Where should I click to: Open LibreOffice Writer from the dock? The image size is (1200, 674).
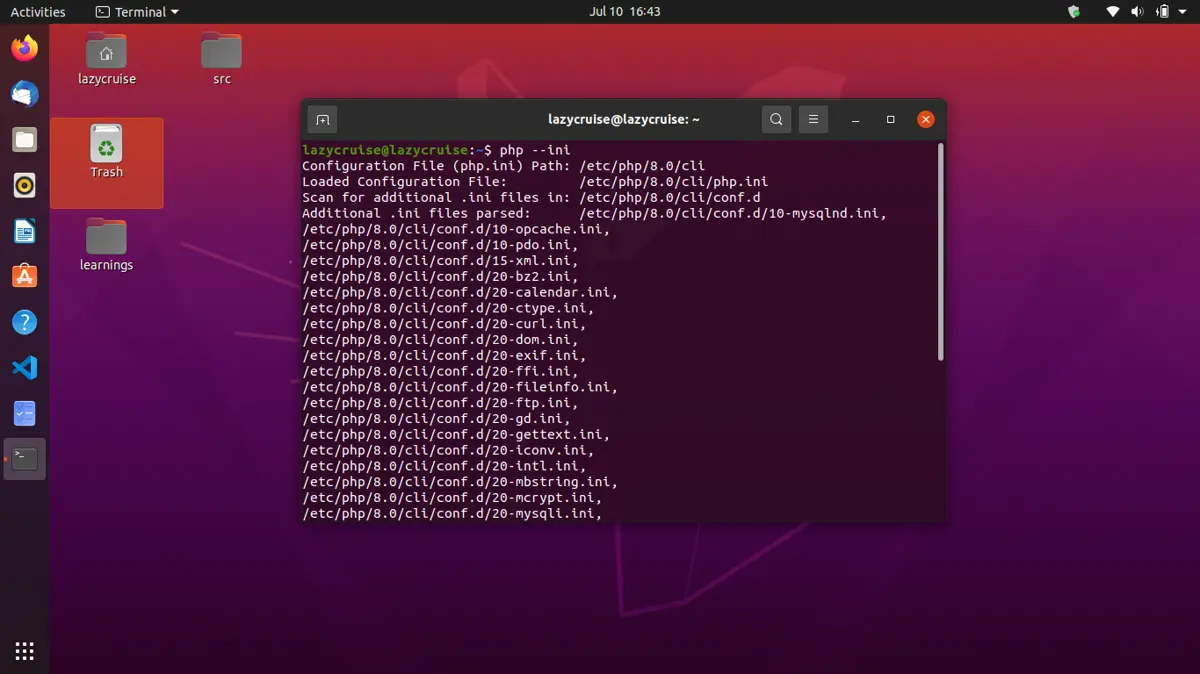click(x=25, y=231)
